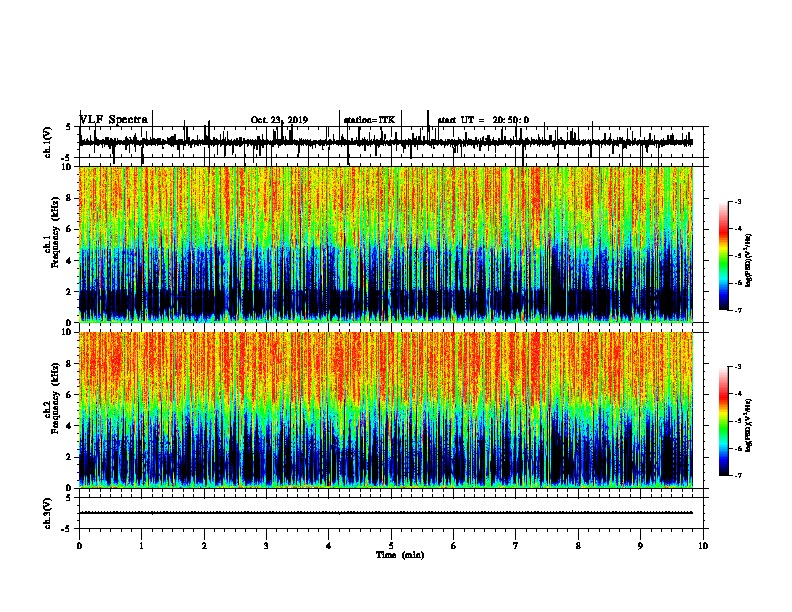The height and width of the screenshot is (612, 792).
Task: Click the ch.2 spectrogram color bar
Action: (723, 421)
